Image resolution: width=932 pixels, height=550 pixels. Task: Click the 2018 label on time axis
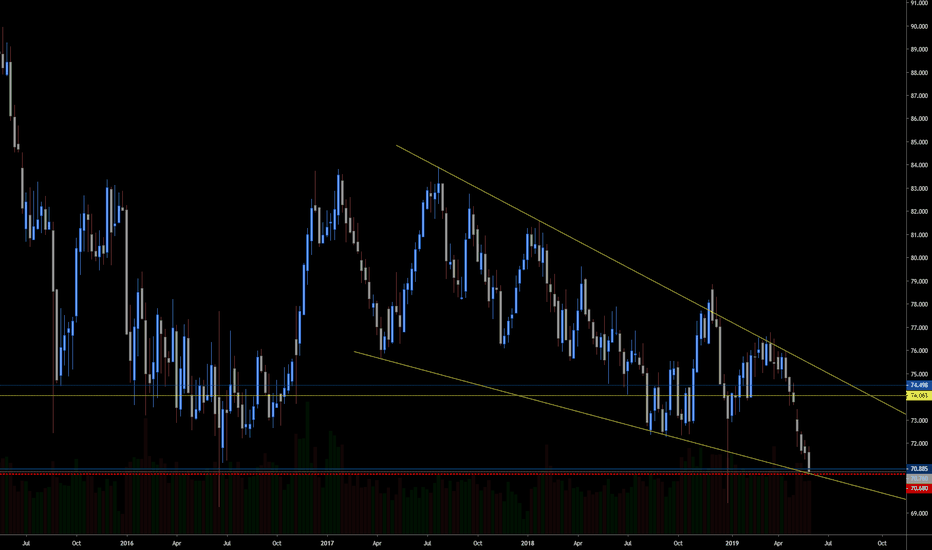(527, 543)
